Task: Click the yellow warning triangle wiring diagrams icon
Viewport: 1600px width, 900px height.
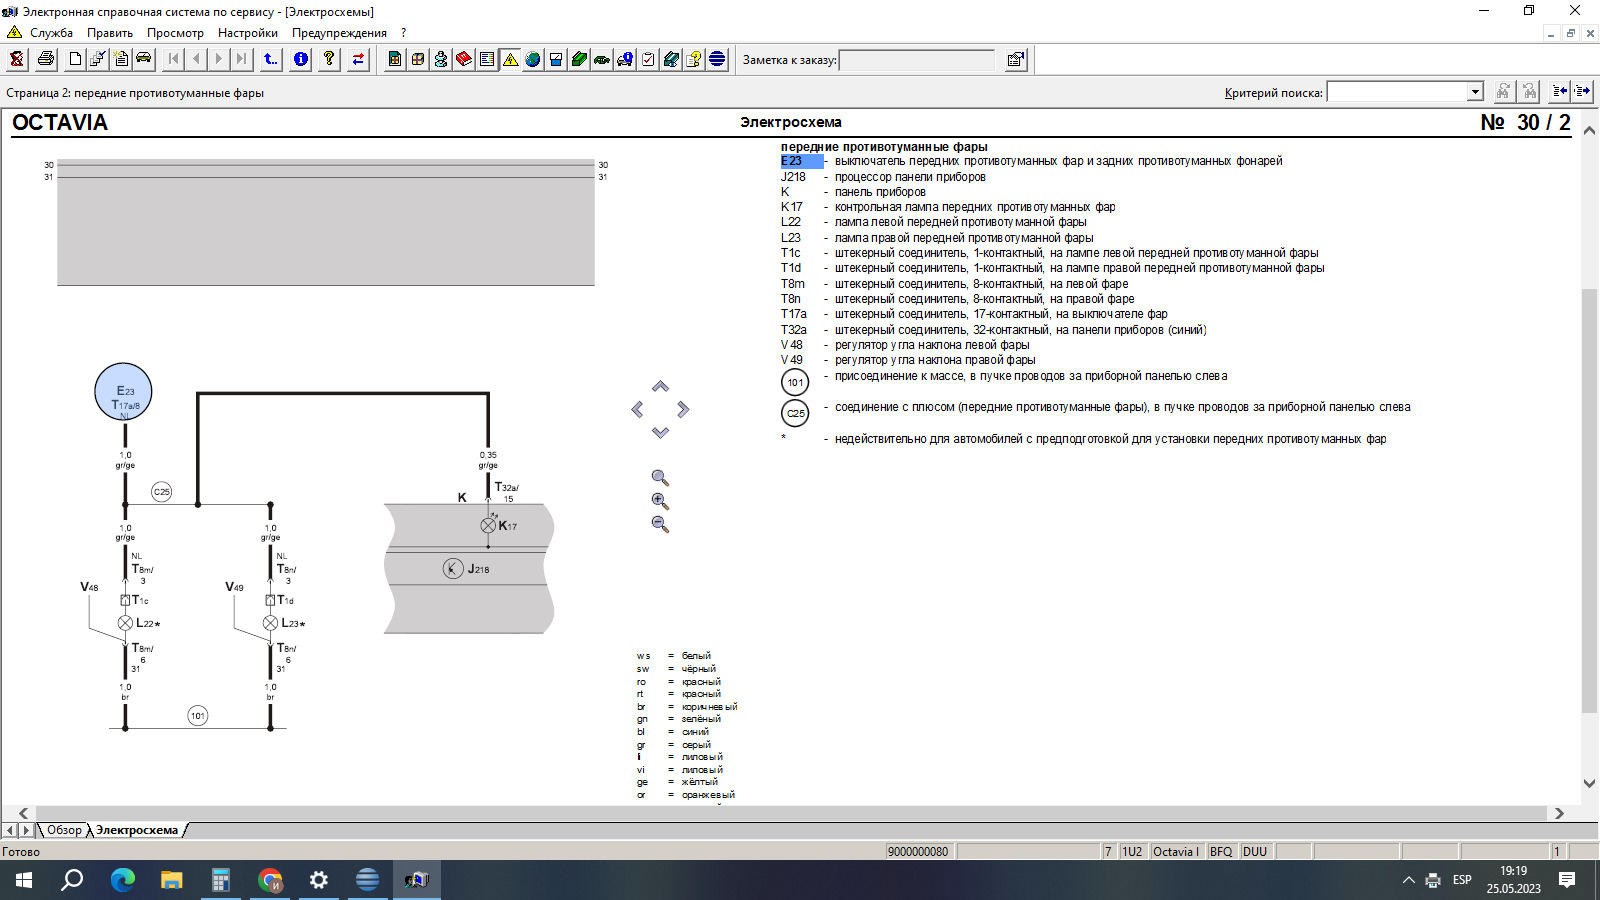Action: (x=510, y=59)
